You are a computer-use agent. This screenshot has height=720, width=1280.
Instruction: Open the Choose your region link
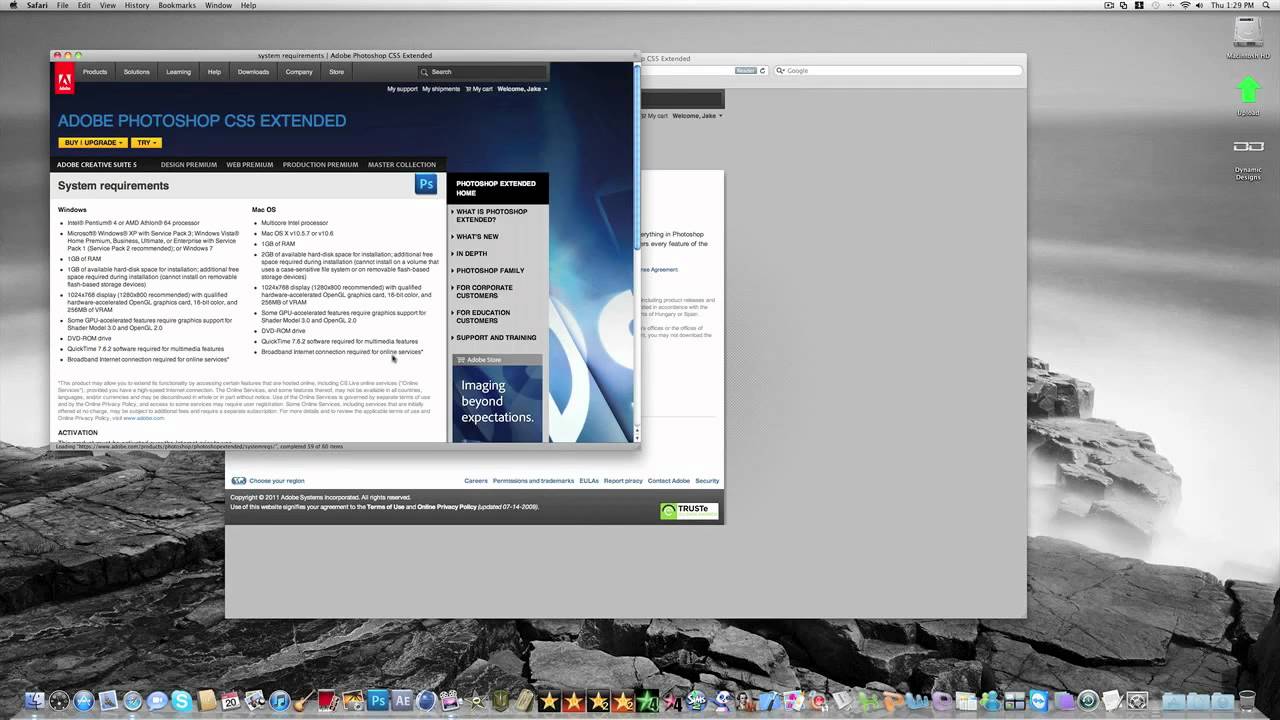point(277,481)
